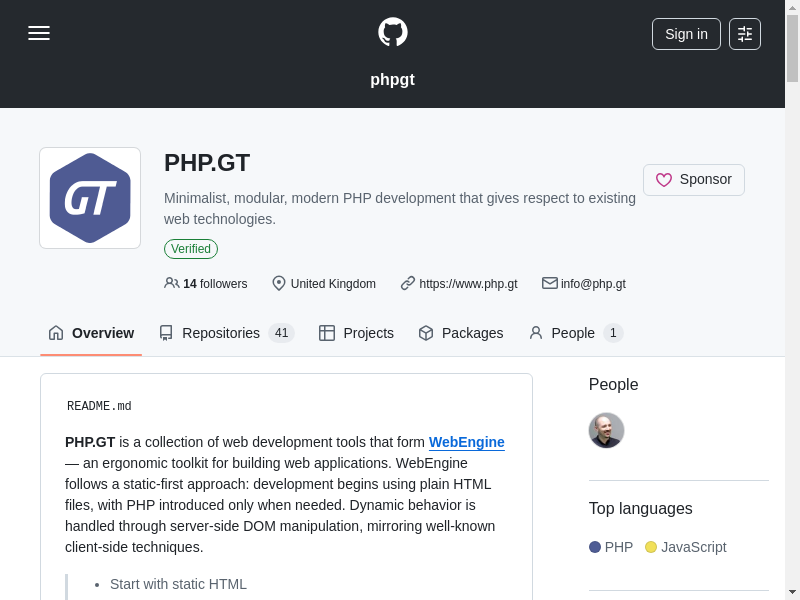The width and height of the screenshot is (800, 600).
Task: Click the member avatar under People
Action: coord(606,431)
